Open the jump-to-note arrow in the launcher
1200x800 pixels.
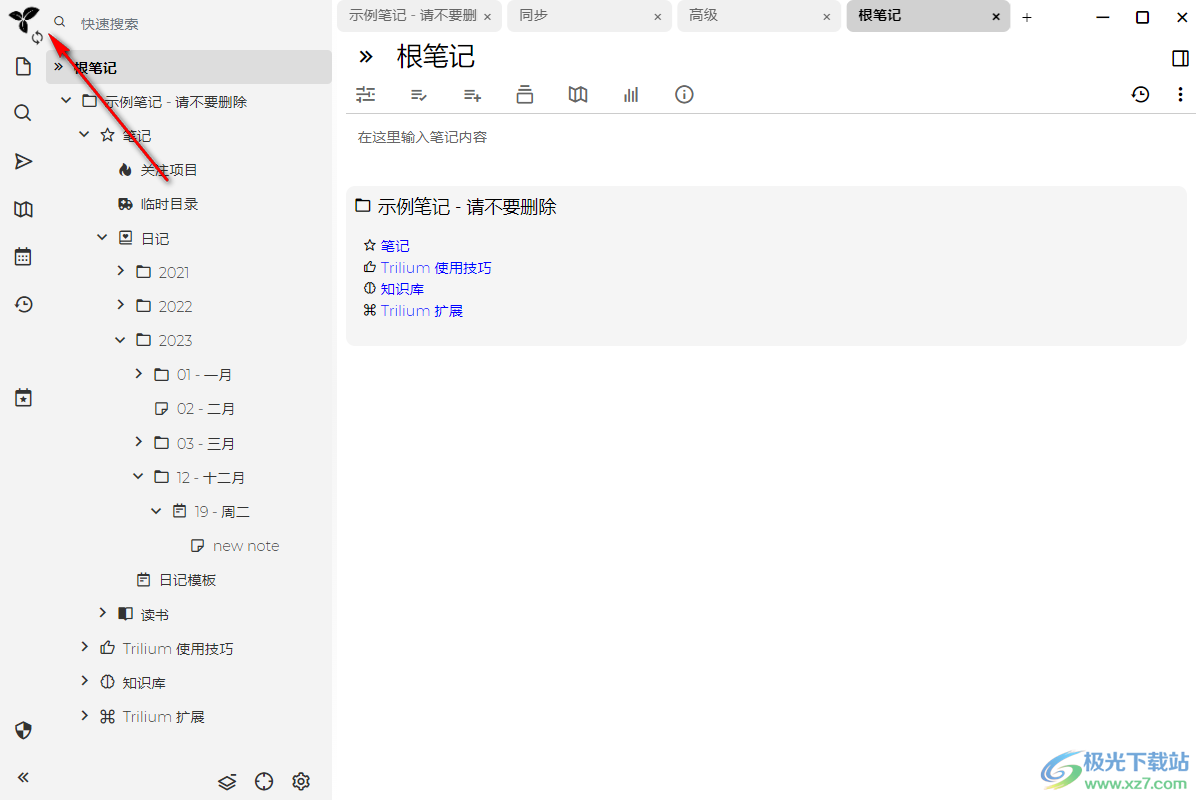coord(23,161)
